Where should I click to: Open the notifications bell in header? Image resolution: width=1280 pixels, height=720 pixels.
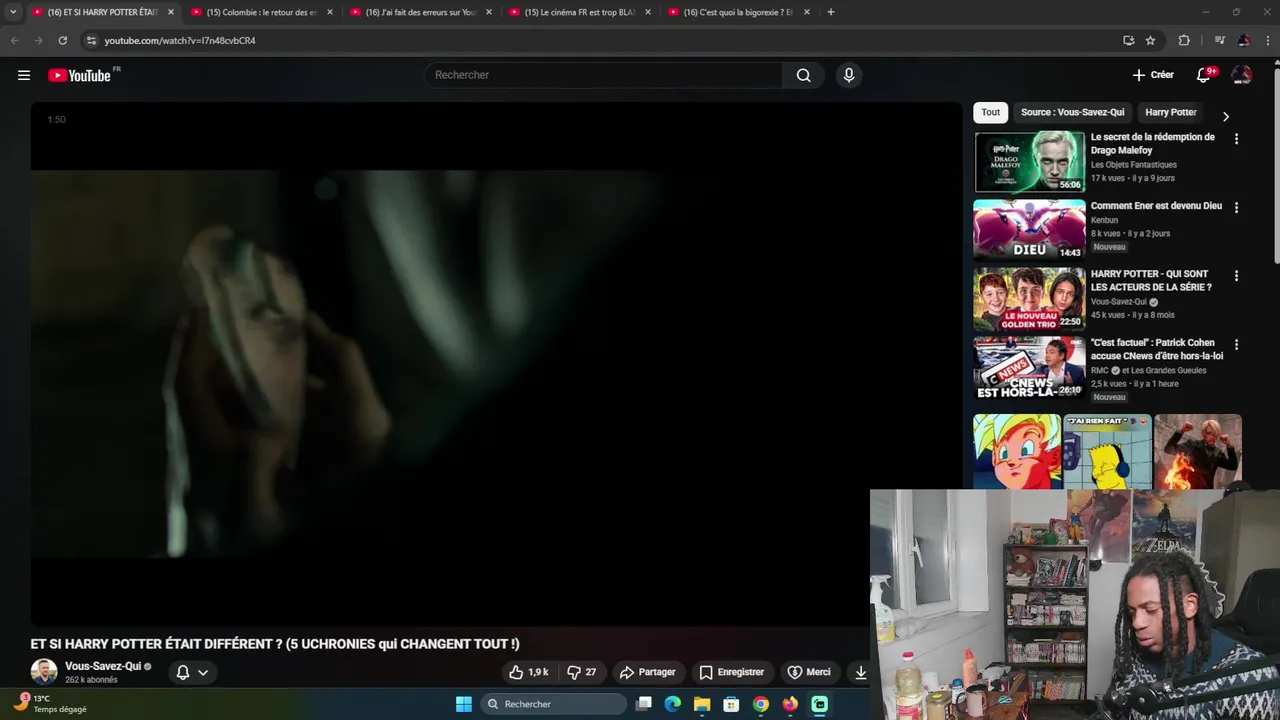click(1204, 75)
